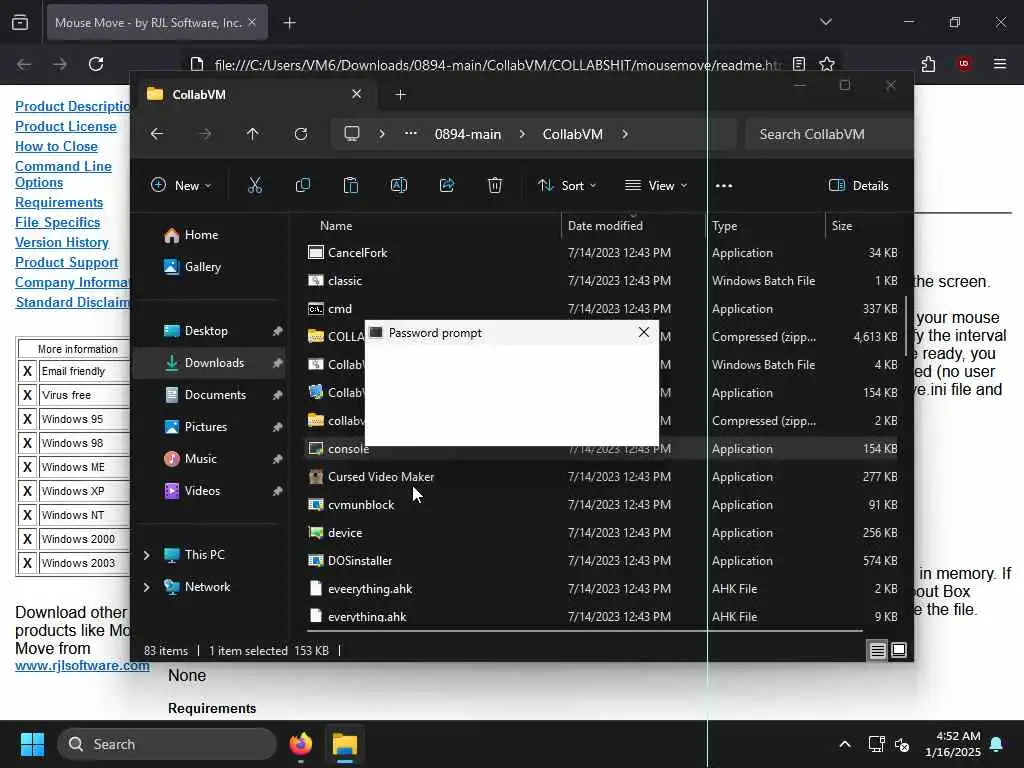Click the Copy icon in Explorer toolbar

pyautogui.click(x=302, y=185)
